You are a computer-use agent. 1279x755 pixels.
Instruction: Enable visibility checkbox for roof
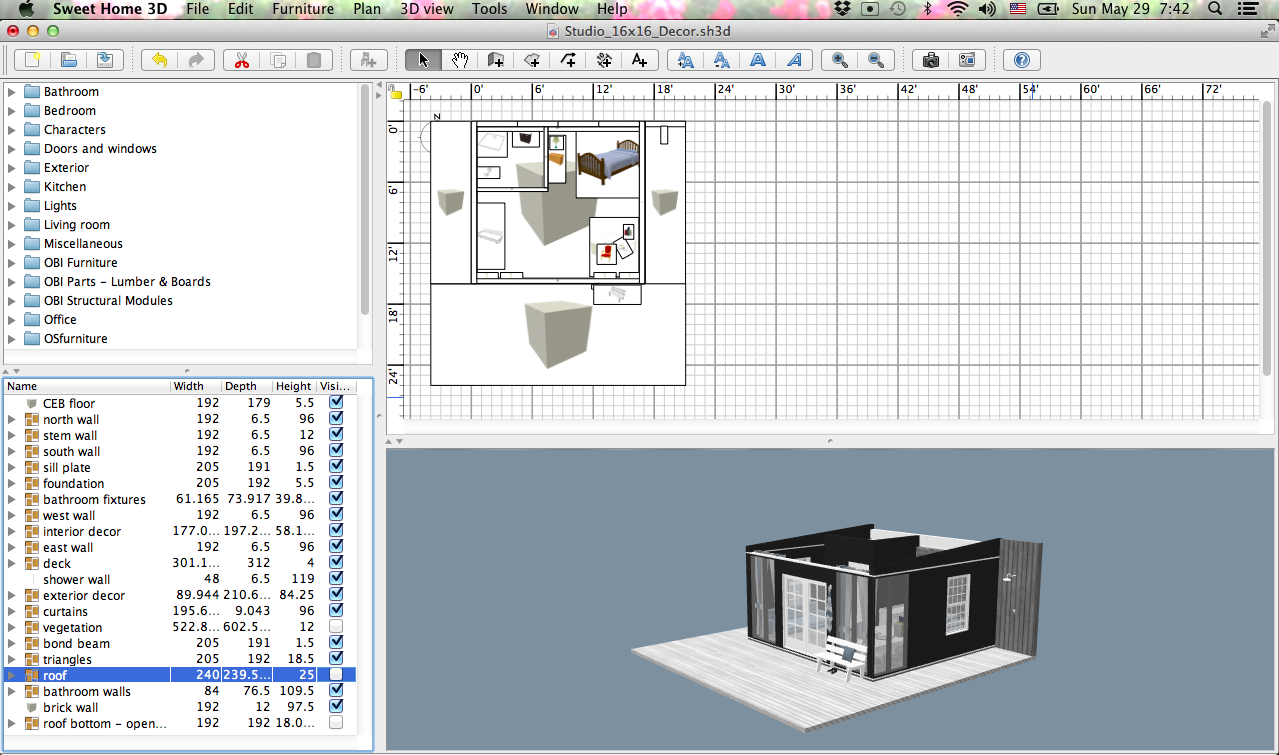pyautogui.click(x=336, y=674)
